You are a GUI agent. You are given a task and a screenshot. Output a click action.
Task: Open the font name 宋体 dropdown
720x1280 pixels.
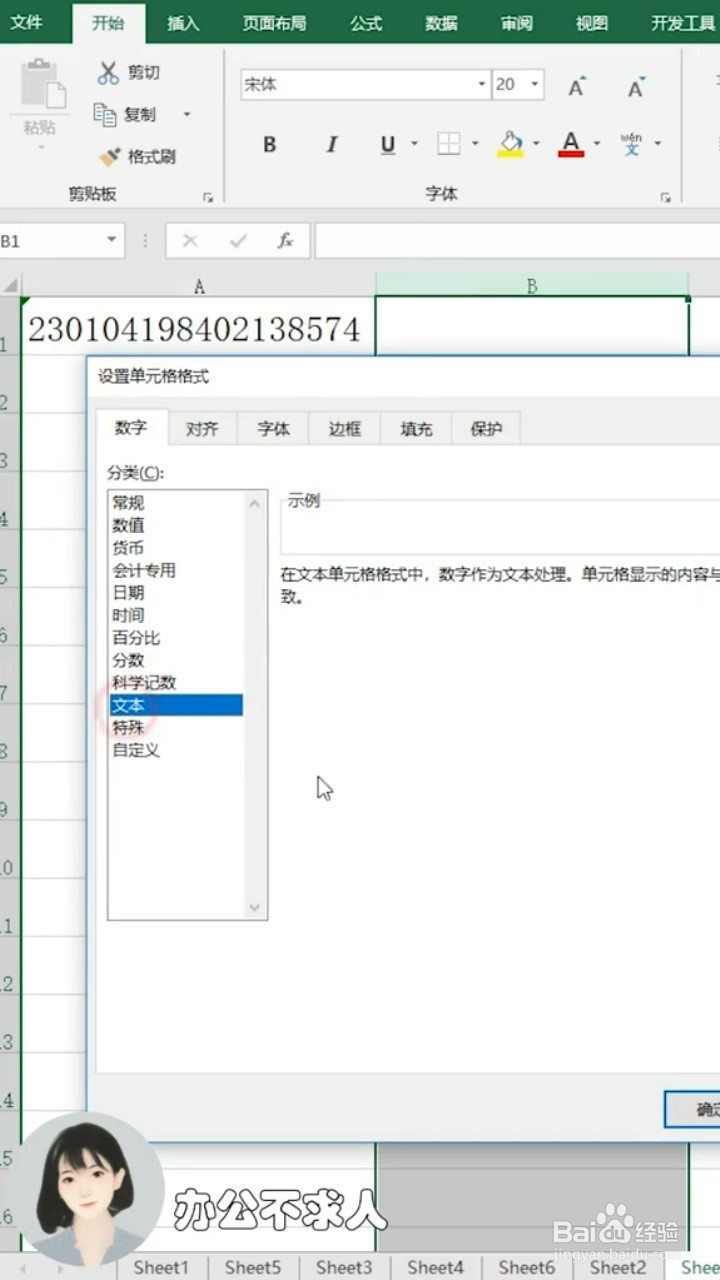click(x=482, y=85)
